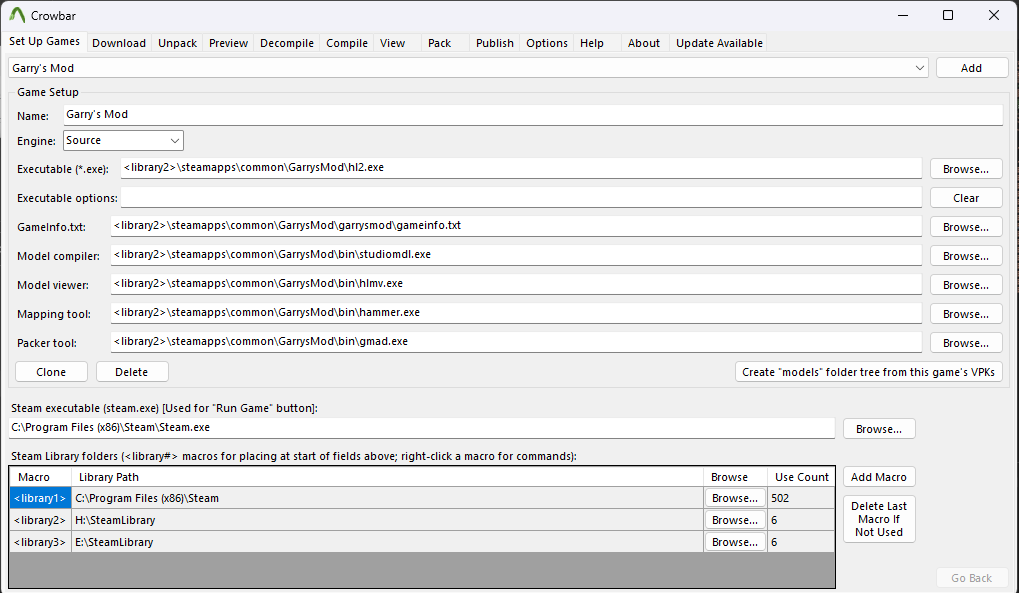Open the Engine Source dropdown
1019x593 pixels.
tap(123, 140)
